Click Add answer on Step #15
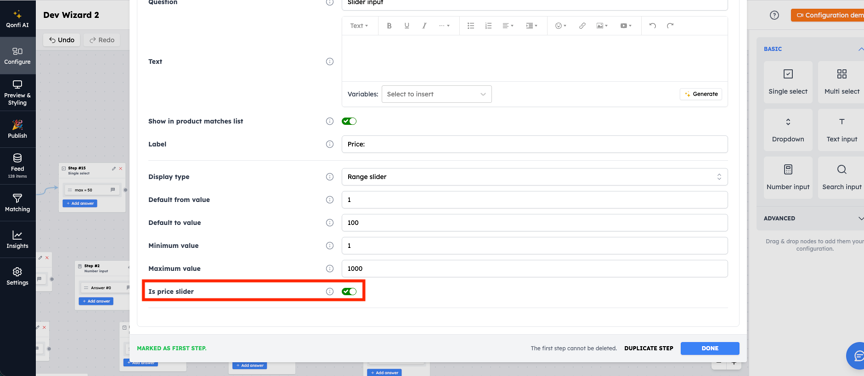 point(80,203)
